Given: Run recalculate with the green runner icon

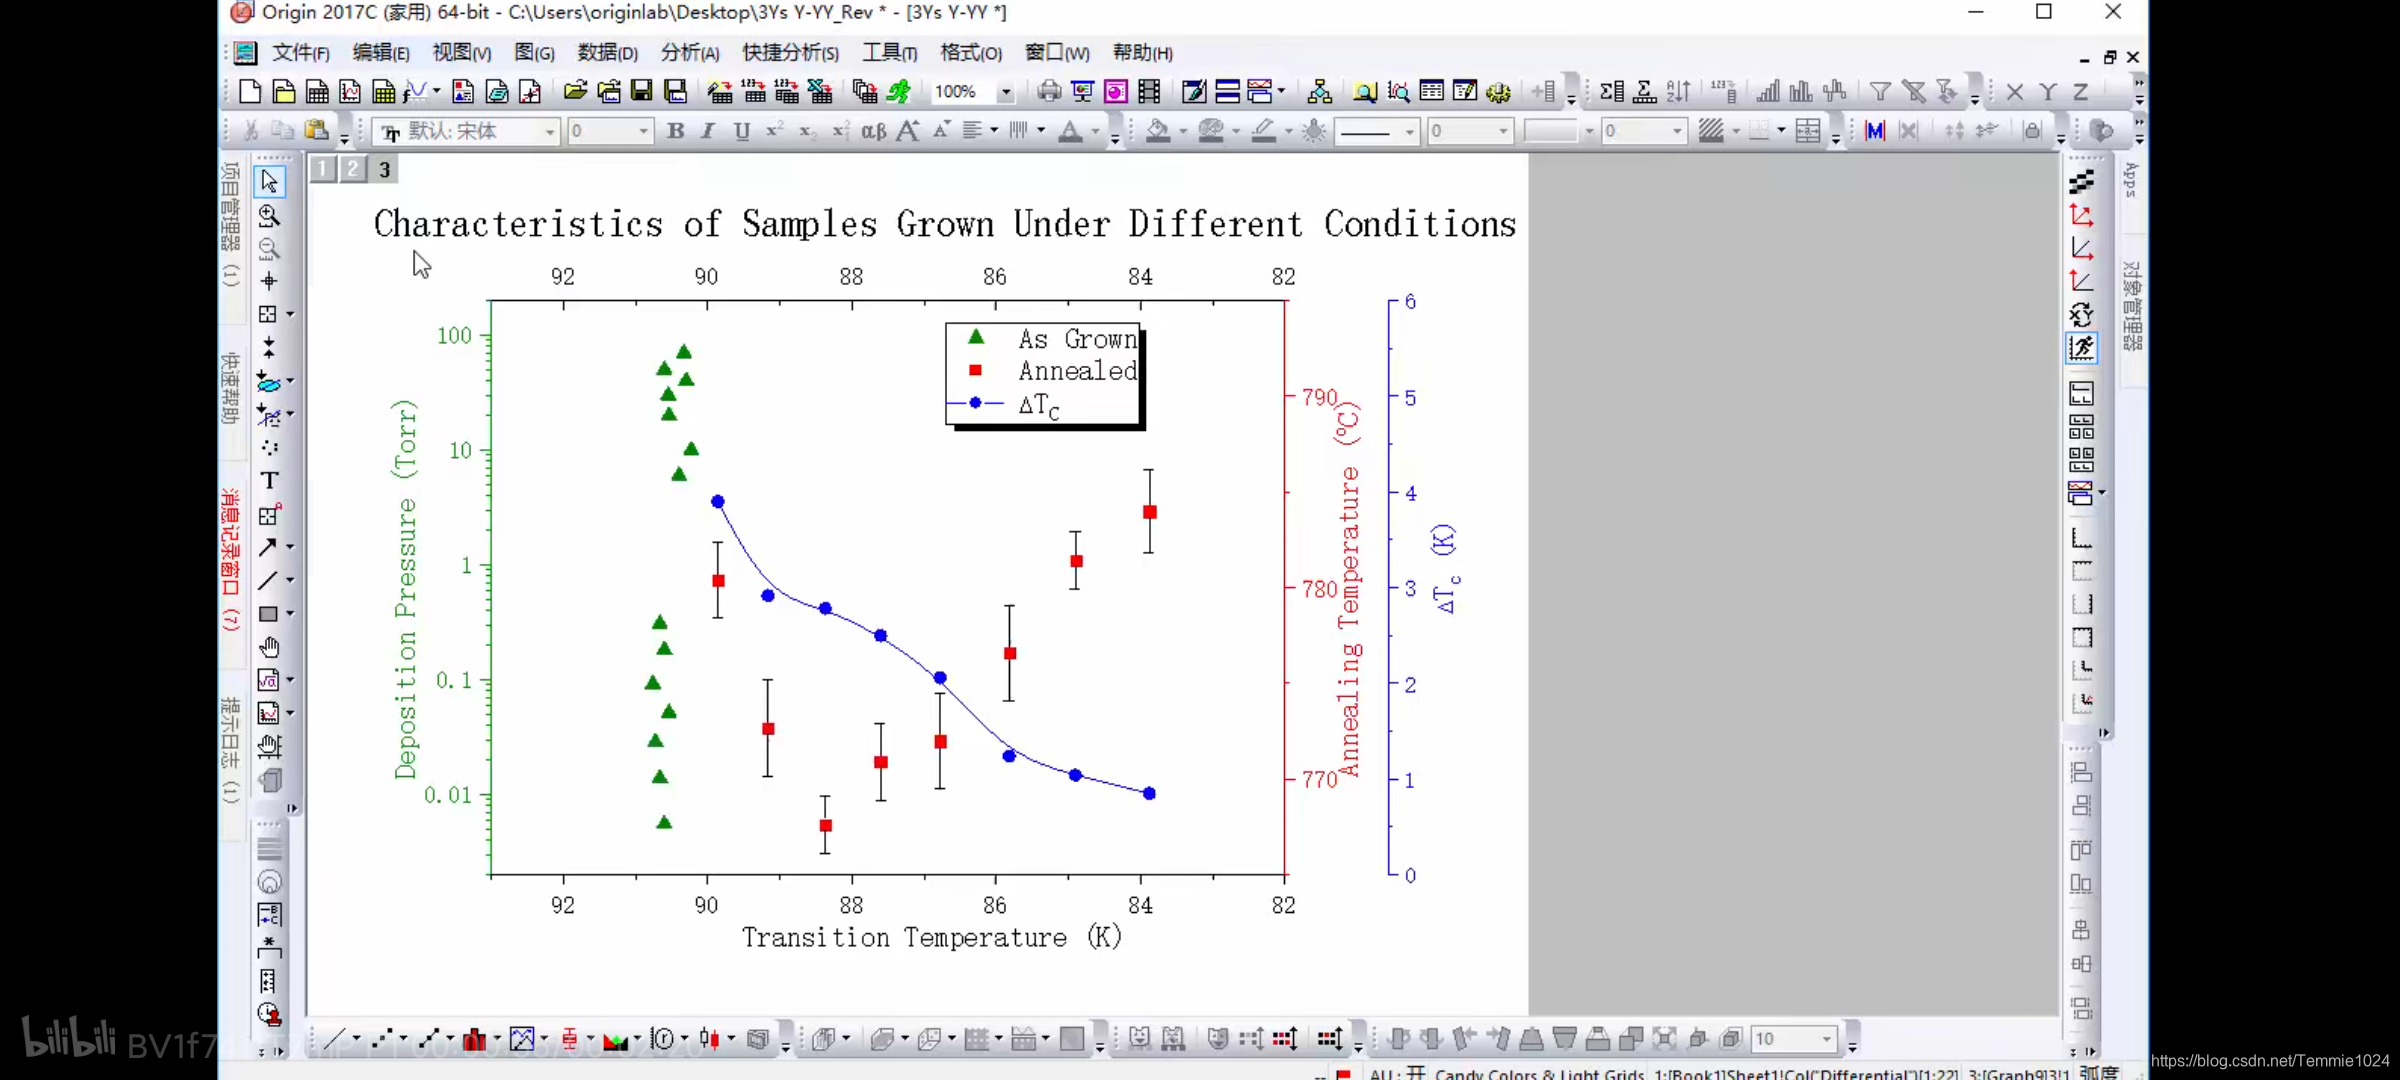Looking at the screenshot, I should tap(899, 92).
